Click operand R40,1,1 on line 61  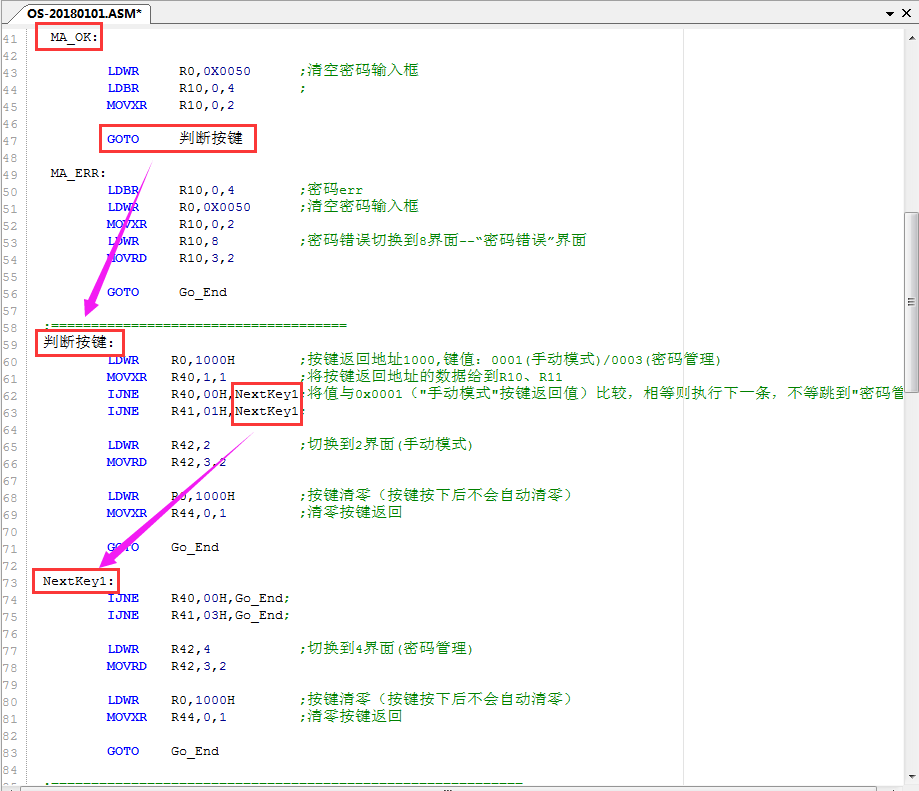pos(199,377)
